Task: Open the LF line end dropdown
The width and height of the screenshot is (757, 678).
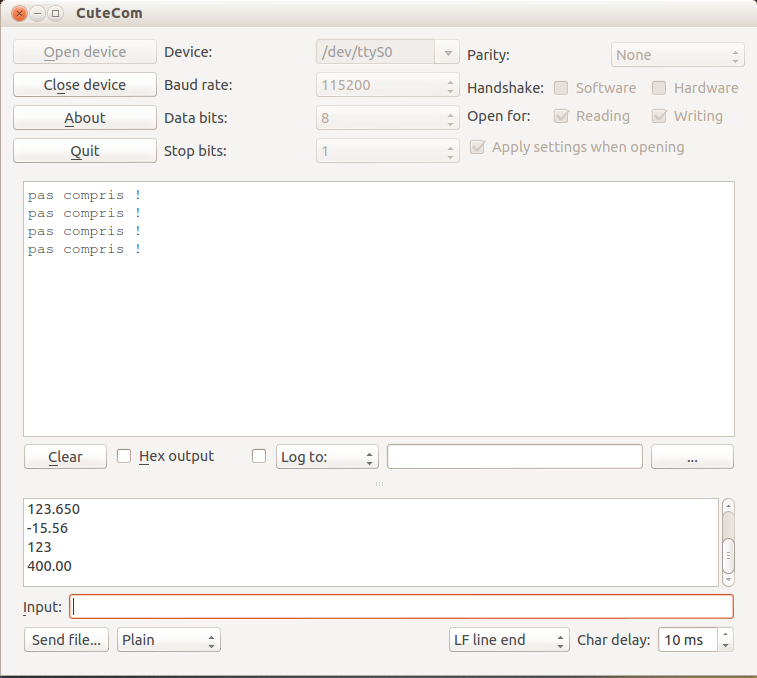Action: tap(509, 640)
